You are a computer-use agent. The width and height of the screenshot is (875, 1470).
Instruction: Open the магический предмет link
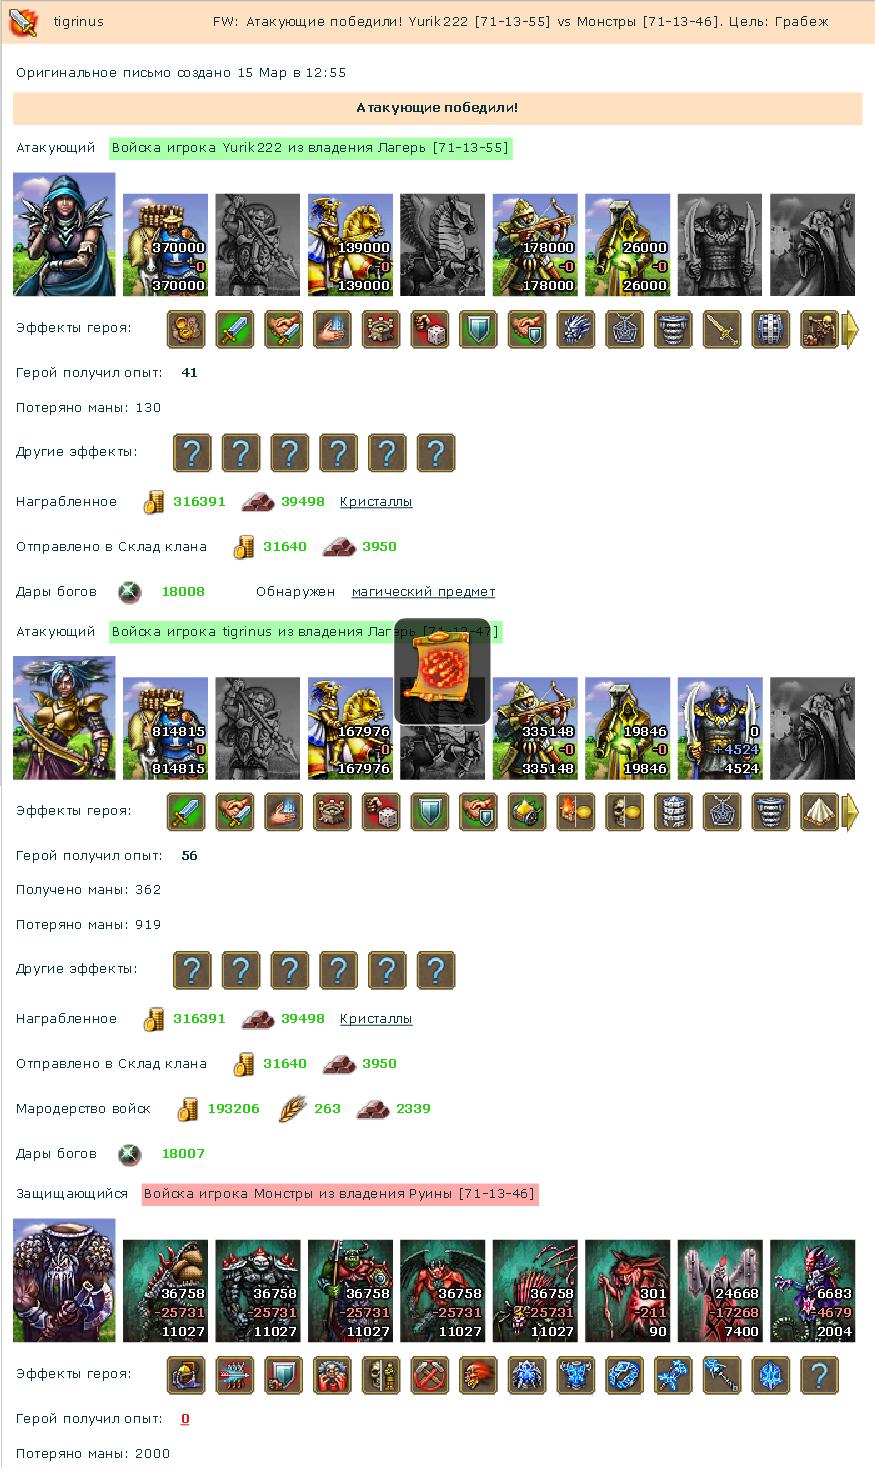click(423, 592)
